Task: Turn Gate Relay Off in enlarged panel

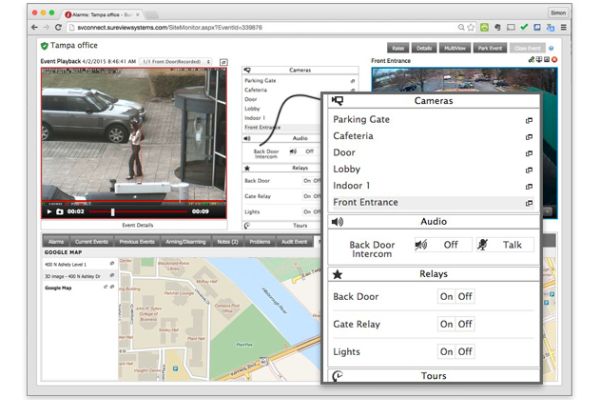Action: 465,324
